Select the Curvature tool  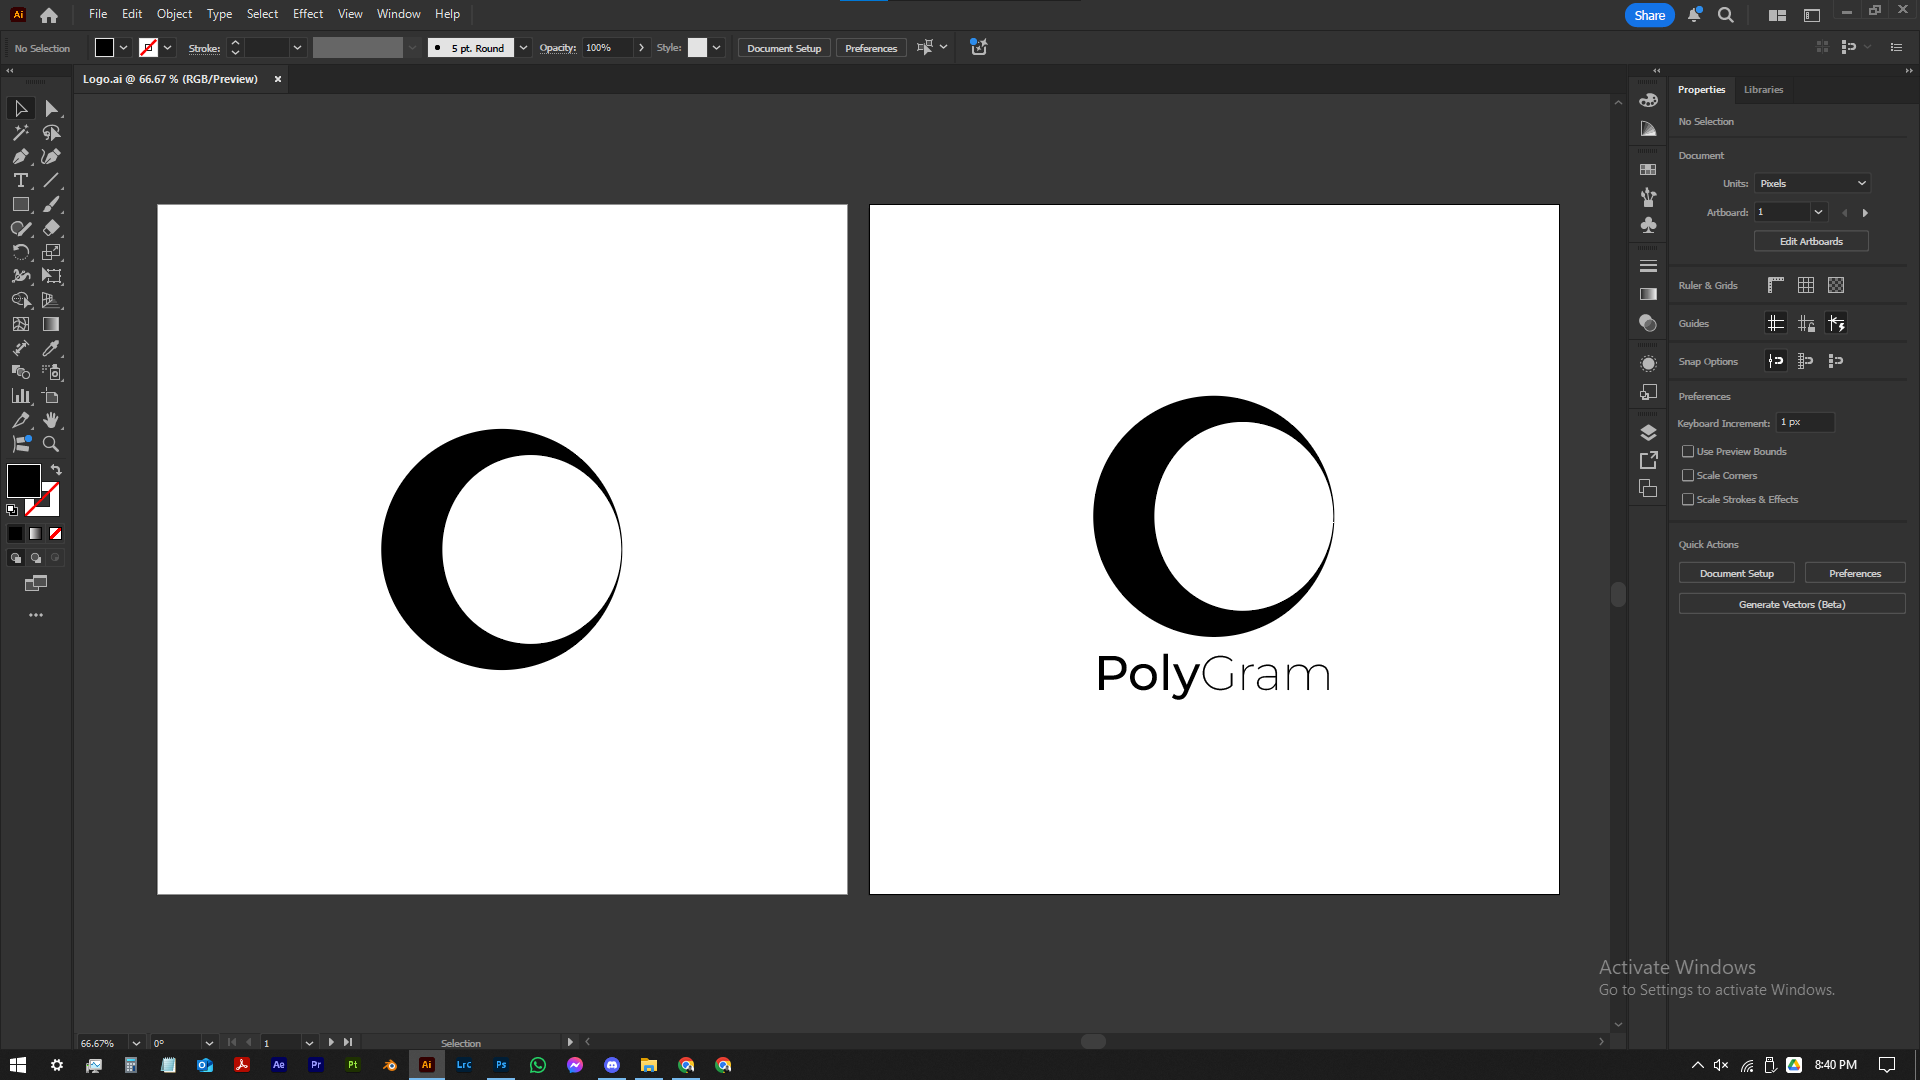click(x=52, y=156)
